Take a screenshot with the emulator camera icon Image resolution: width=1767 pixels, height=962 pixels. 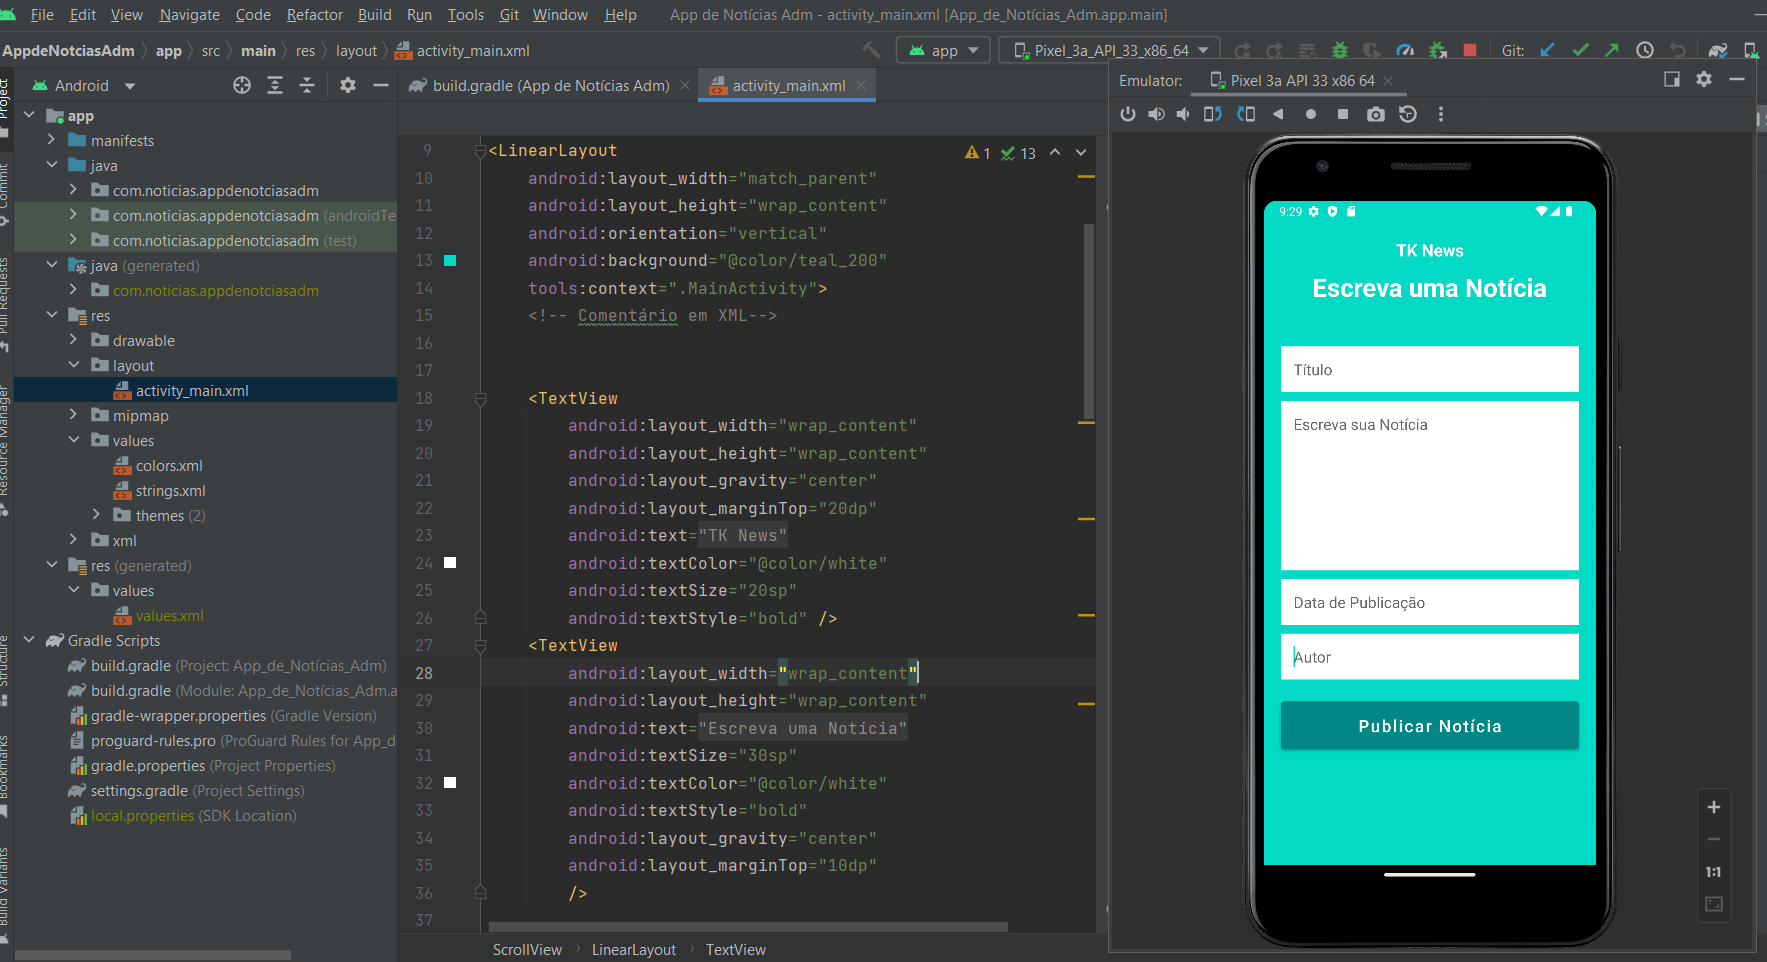pyautogui.click(x=1376, y=114)
